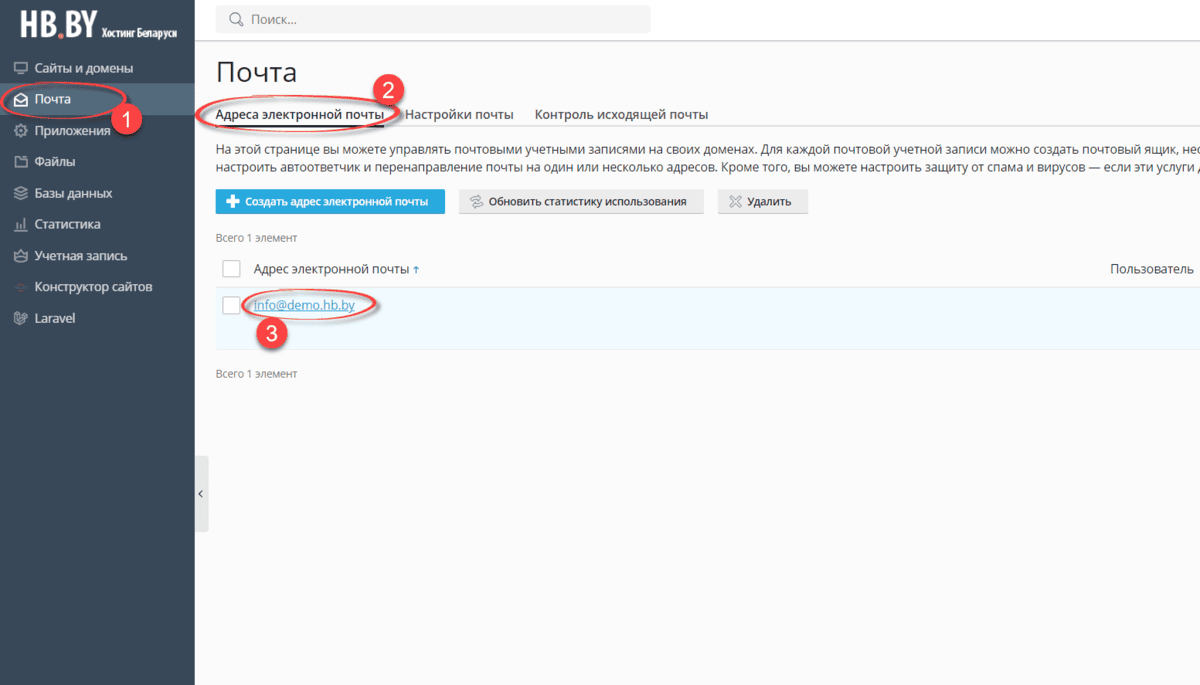Sort by Адрес электронной почты column arrow

(416, 270)
